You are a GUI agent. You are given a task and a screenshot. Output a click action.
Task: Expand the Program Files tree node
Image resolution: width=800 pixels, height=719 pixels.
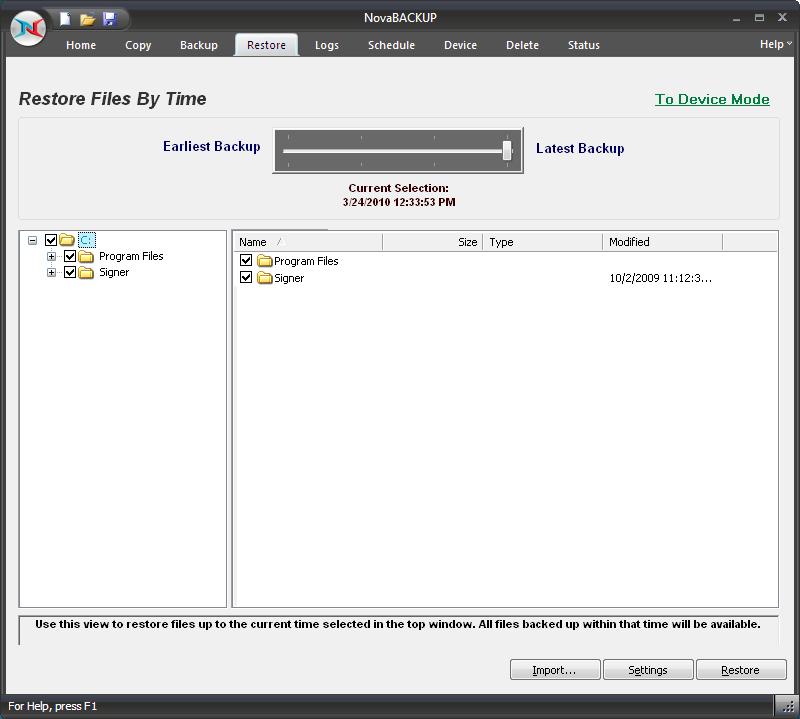[x=51, y=256]
